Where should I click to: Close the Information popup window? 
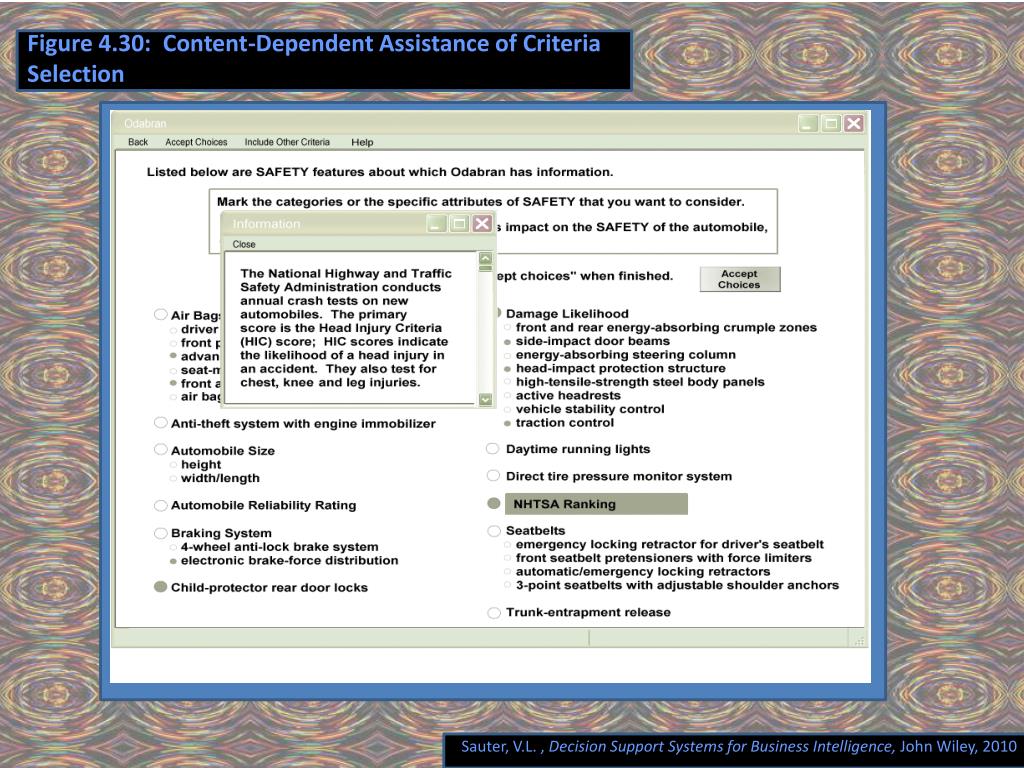pyautogui.click(x=482, y=223)
